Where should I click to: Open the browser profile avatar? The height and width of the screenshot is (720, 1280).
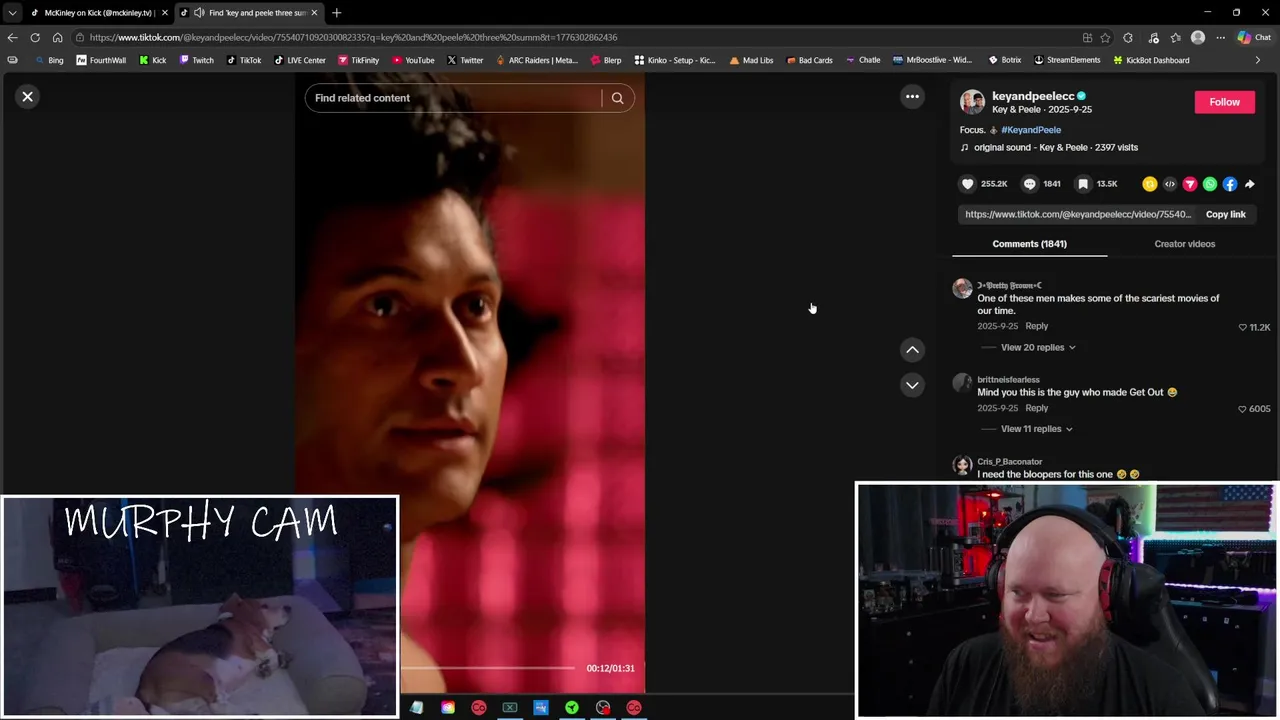click(1198, 38)
